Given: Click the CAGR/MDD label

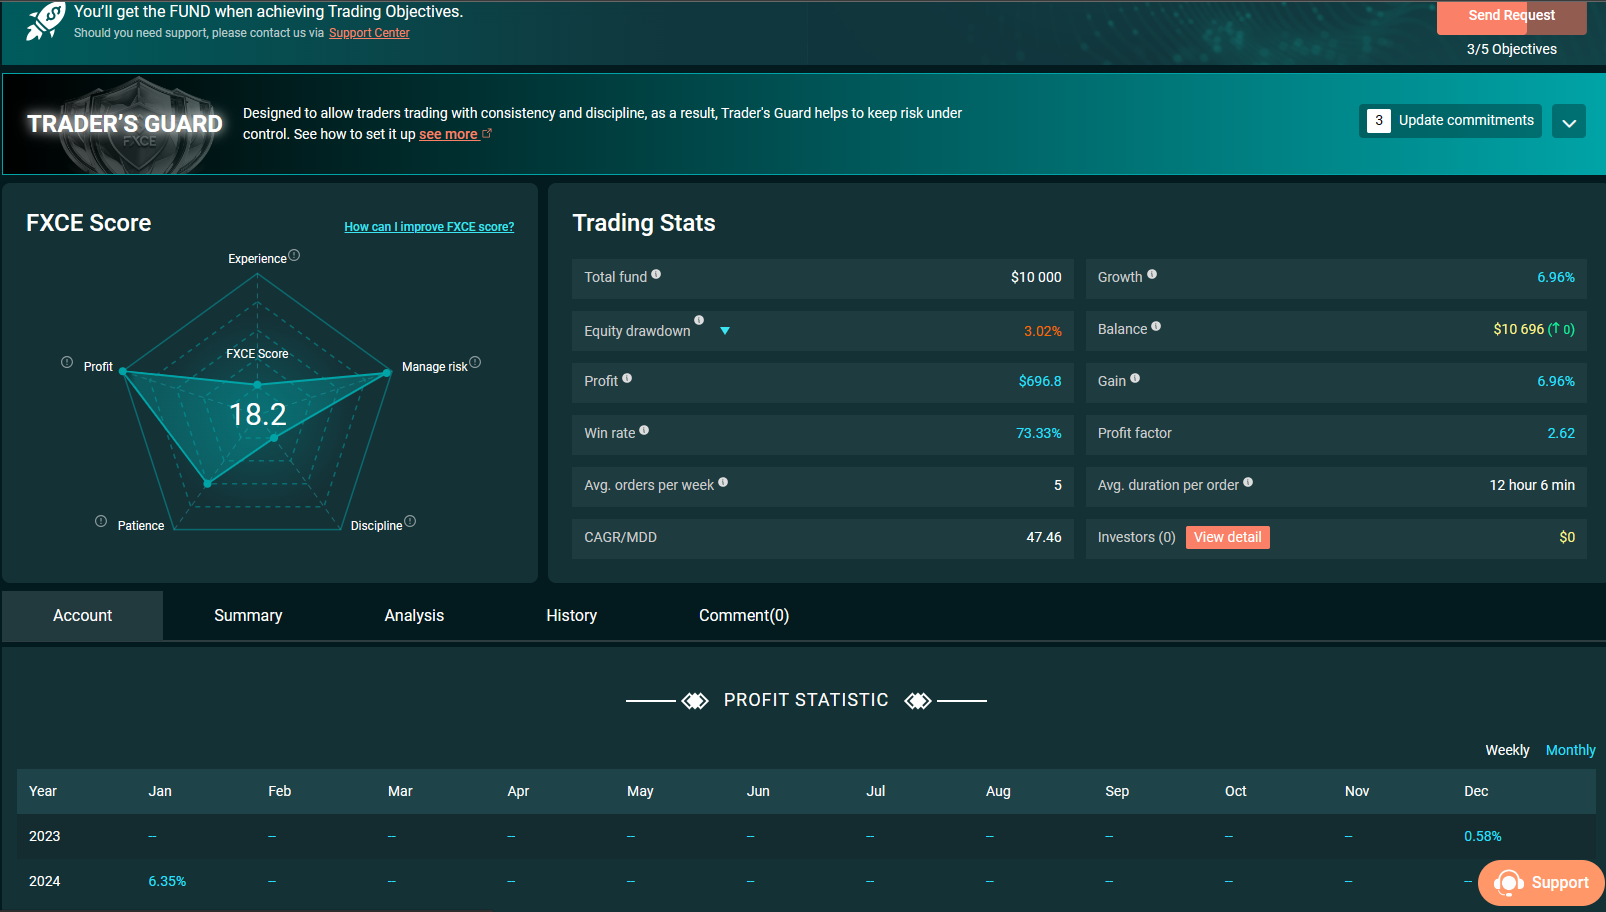Looking at the screenshot, I should point(621,537).
